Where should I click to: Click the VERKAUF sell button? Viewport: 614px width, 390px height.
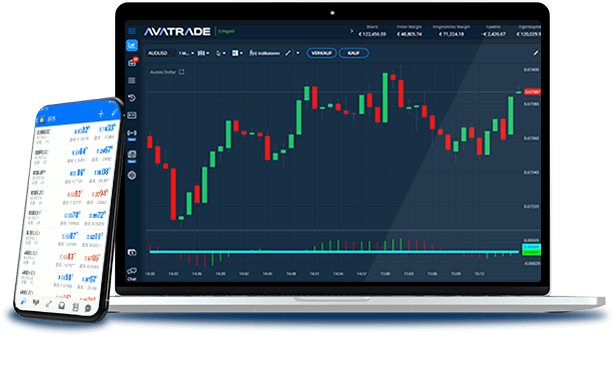321,53
